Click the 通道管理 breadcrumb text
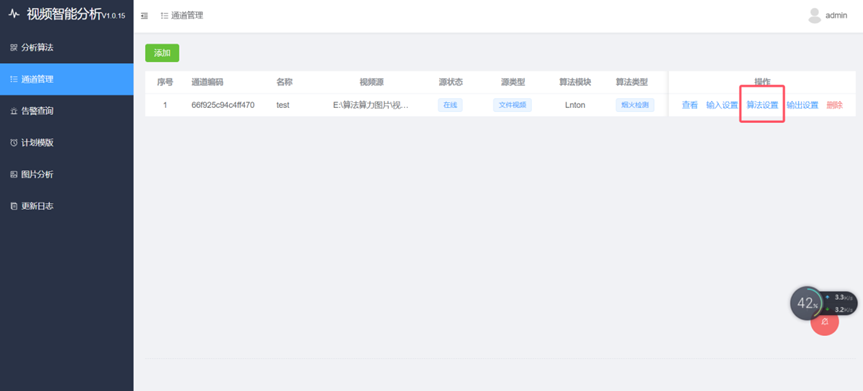863x391 pixels. point(187,15)
